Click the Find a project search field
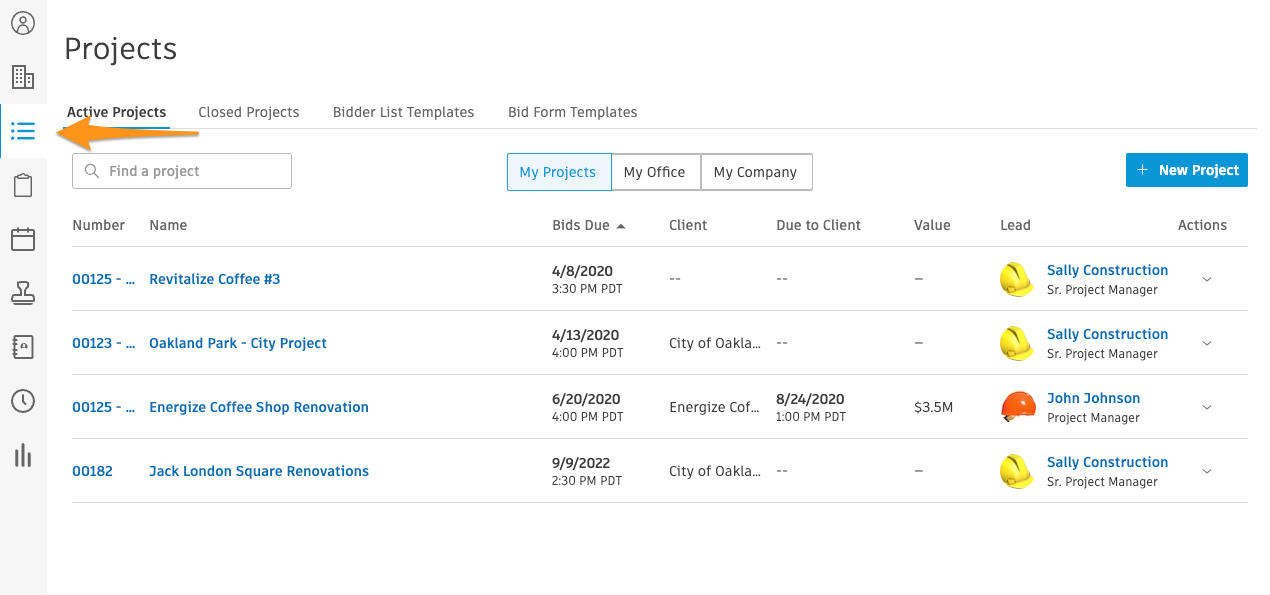This screenshot has height=595, width=1270. pos(182,171)
